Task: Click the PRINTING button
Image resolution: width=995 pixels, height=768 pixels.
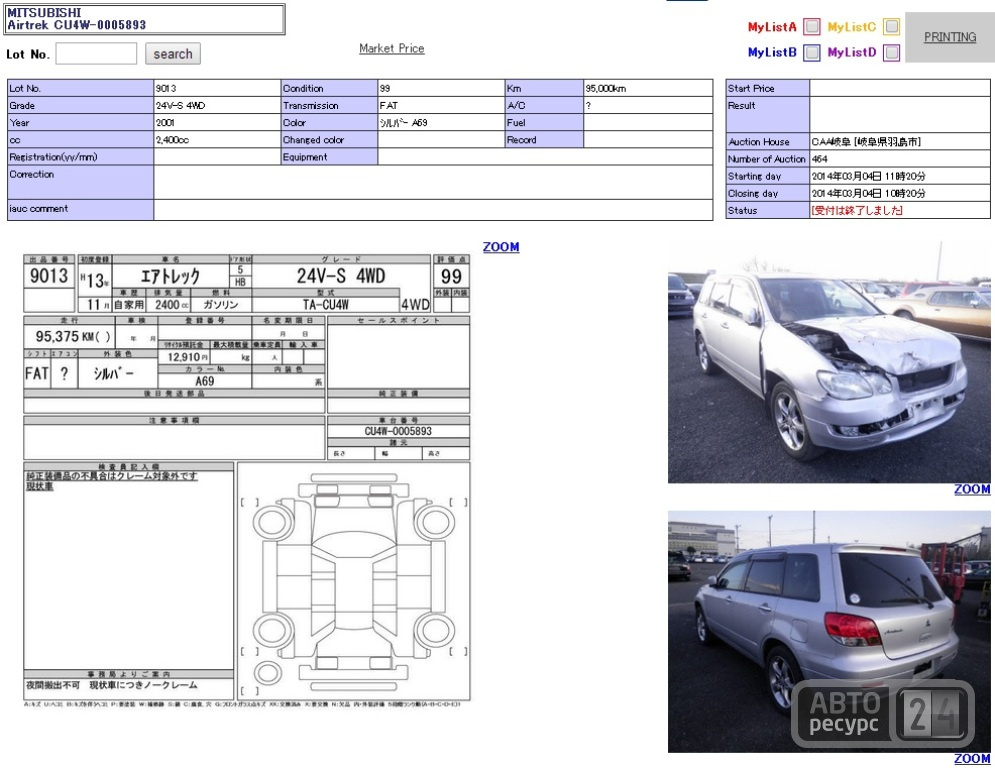Action: (949, 37)
